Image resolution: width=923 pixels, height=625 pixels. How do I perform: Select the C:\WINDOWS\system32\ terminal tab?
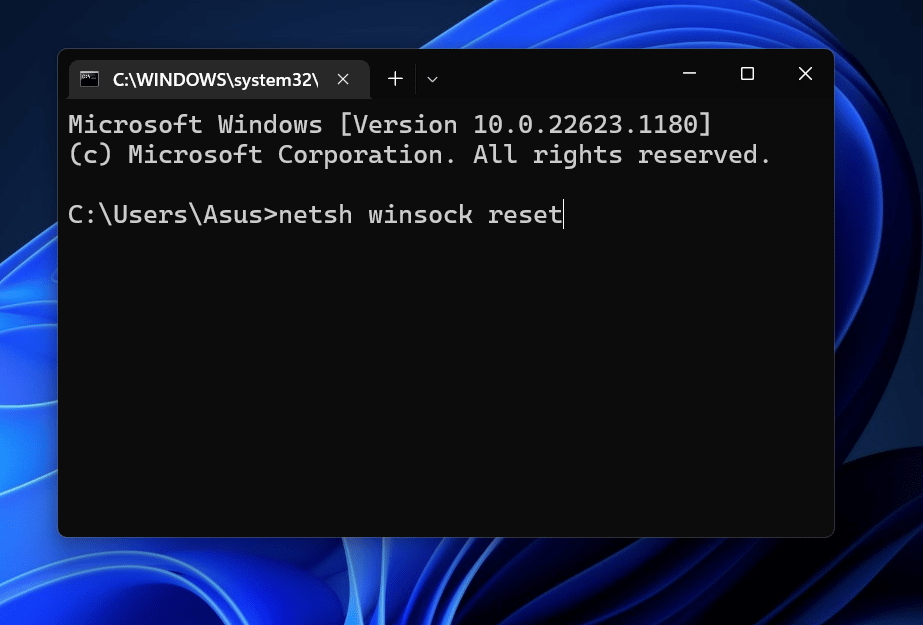point(219,79)
